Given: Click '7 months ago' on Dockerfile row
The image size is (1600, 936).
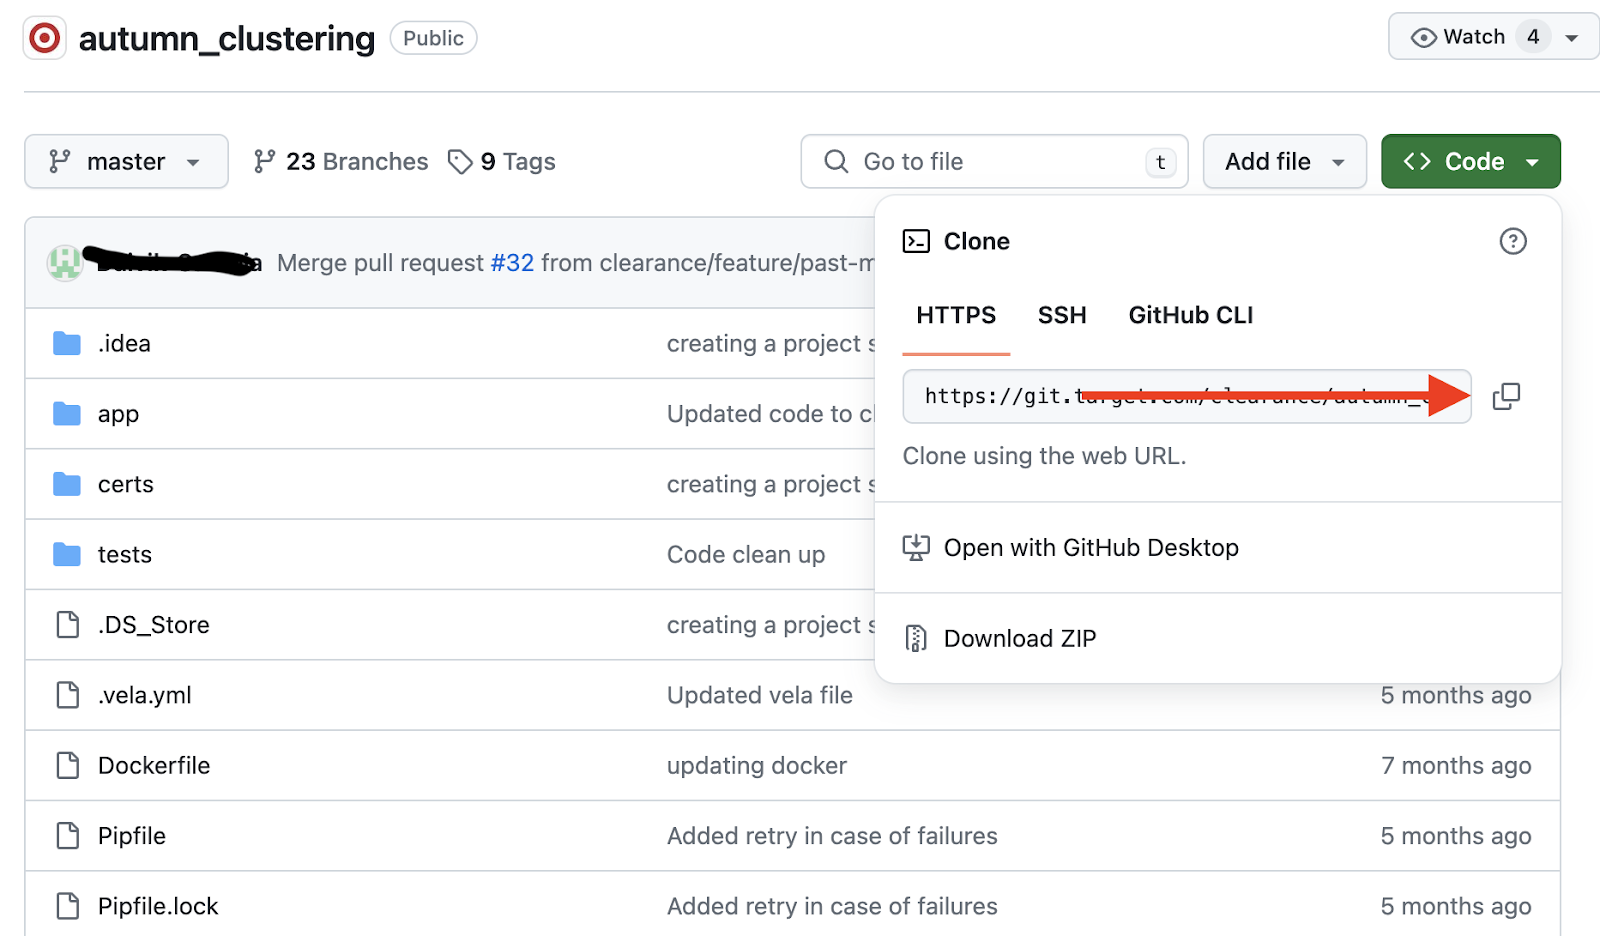Looking at the screenshot, I should pyautogui.click(x=1456, y=766).
